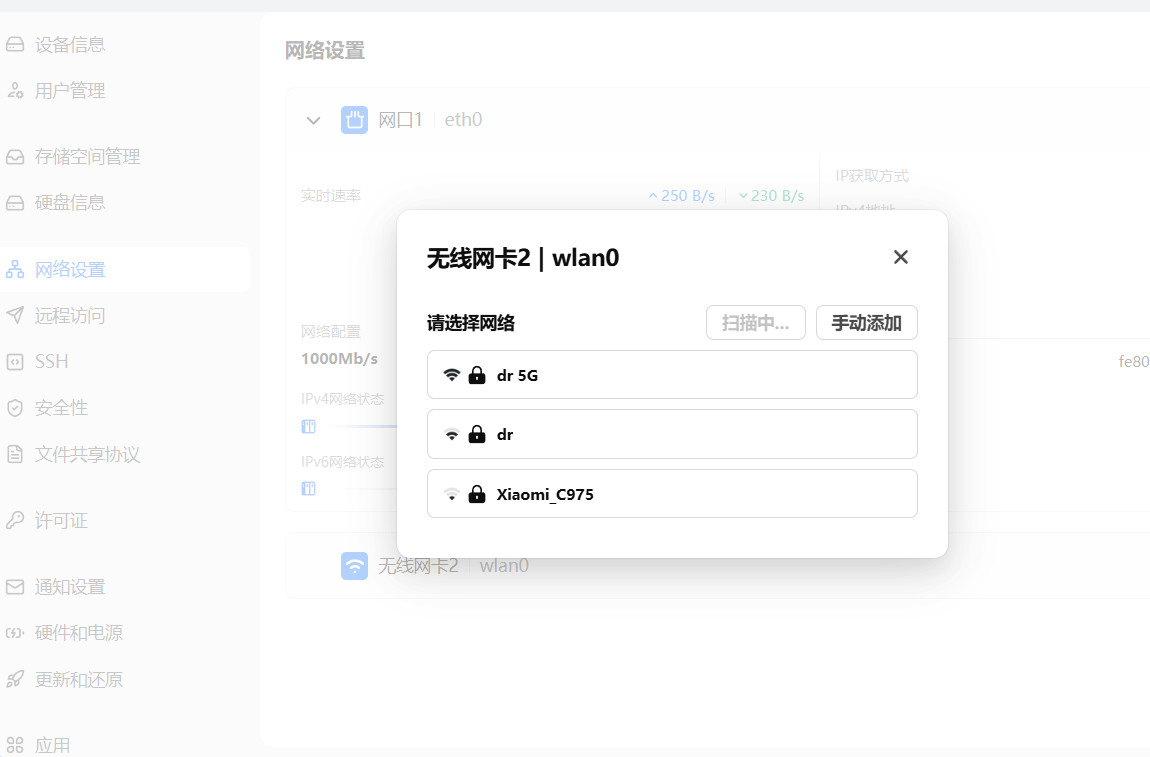Click the SSH sidebar icon
The width and height of the screenshot is (1150, 757).
tap(15, 362)
